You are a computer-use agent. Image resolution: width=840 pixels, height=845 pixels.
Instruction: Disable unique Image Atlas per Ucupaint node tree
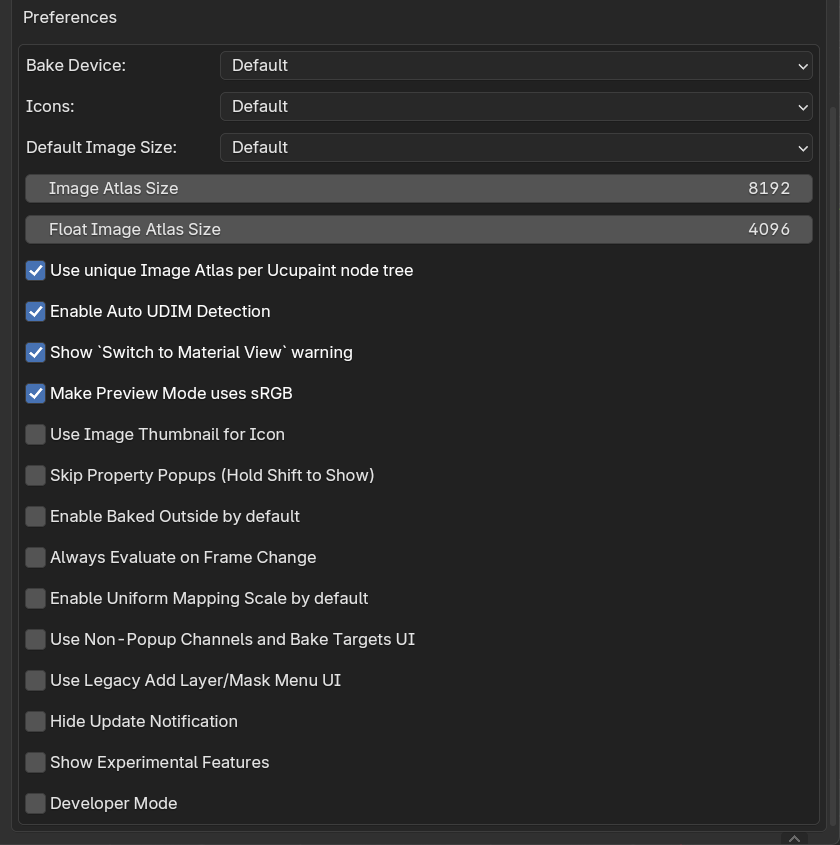pyautogui.click(x=36, y=271)
